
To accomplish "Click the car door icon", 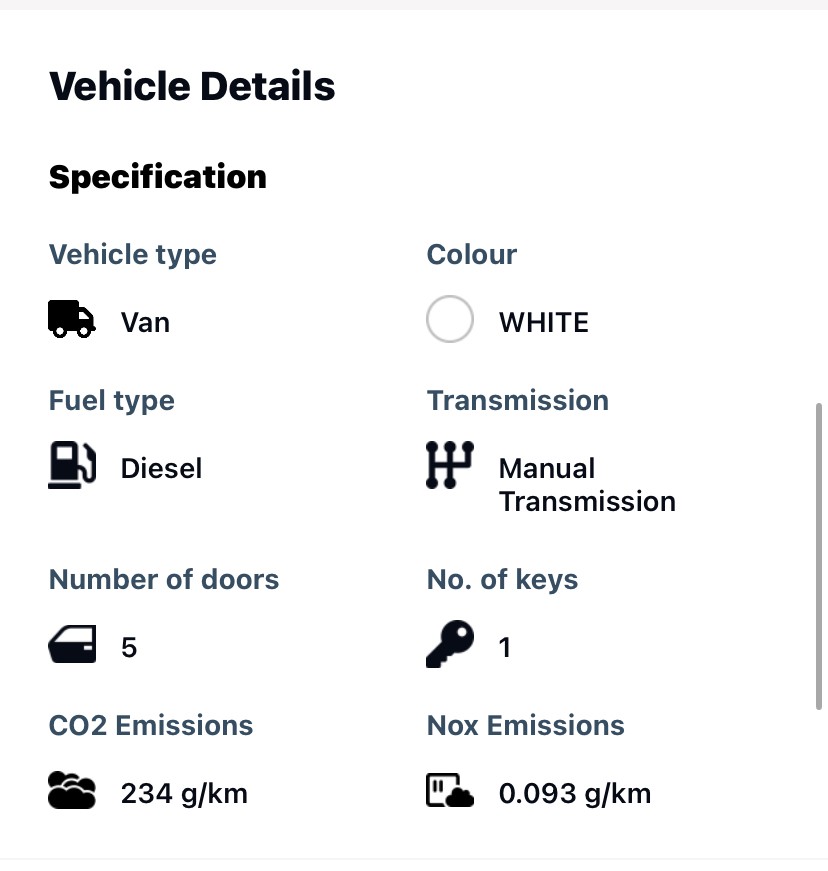I will coord(70,644).
